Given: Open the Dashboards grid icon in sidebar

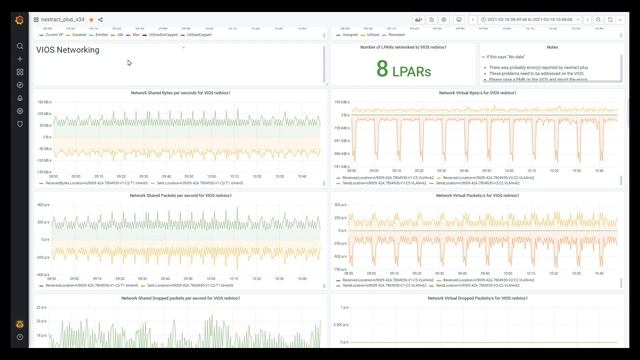Looking at the screenshot, I should coord(20,72).
